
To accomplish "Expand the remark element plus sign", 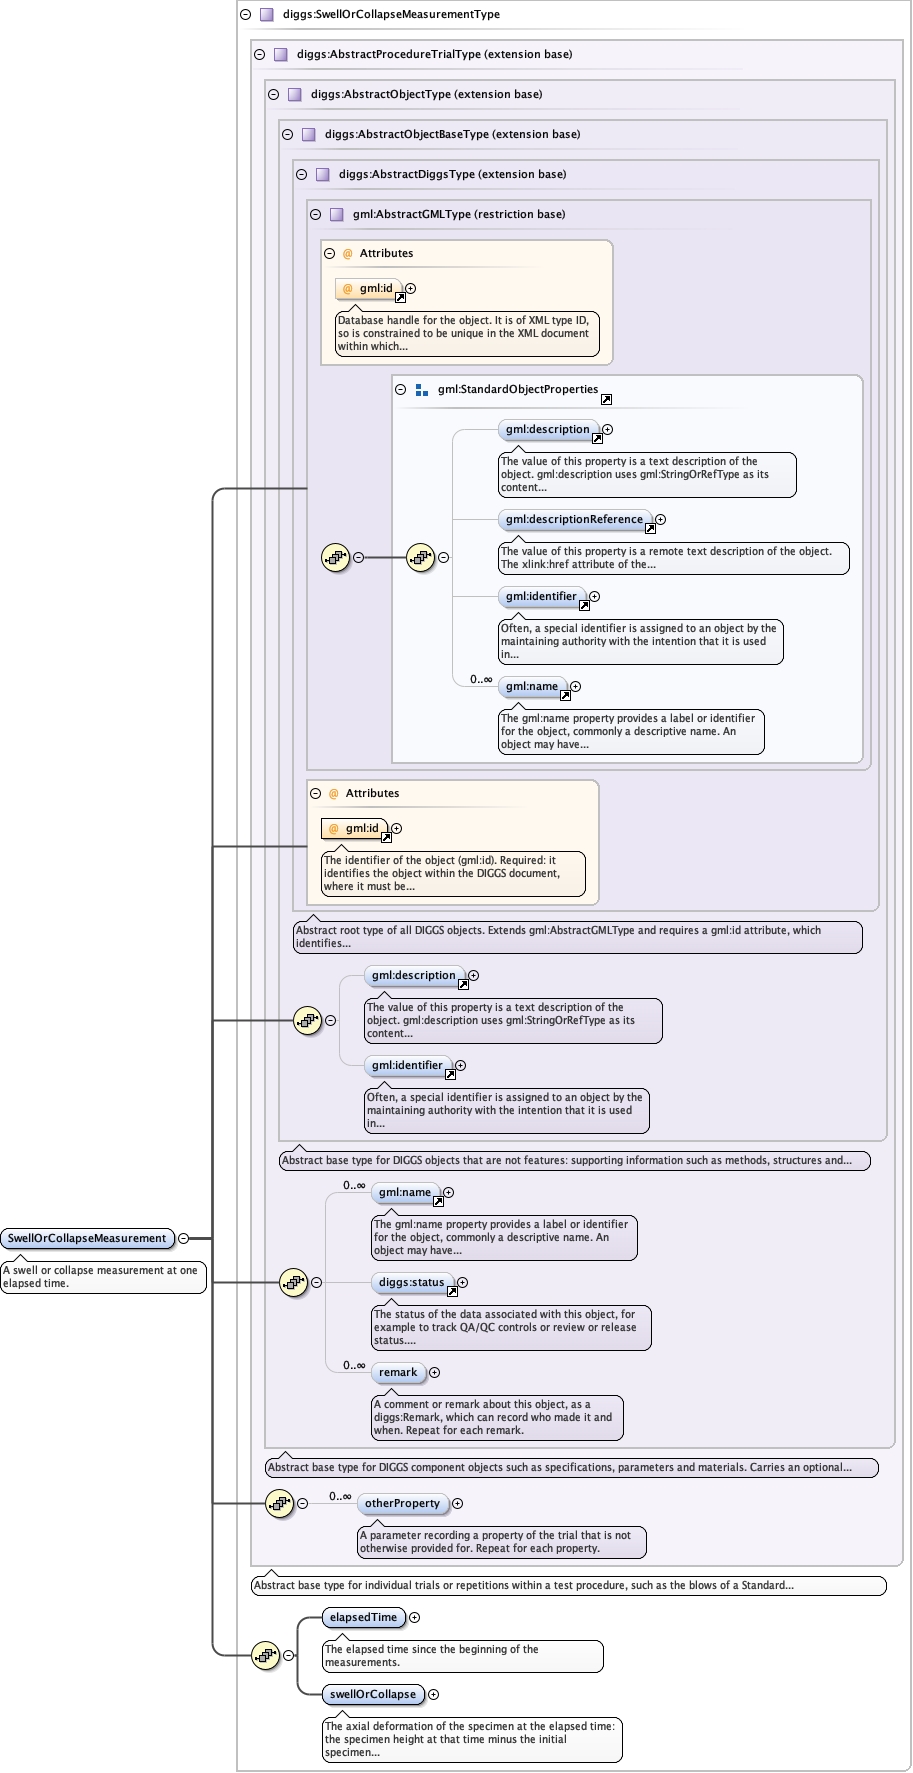I will (x=434, y=1372).
